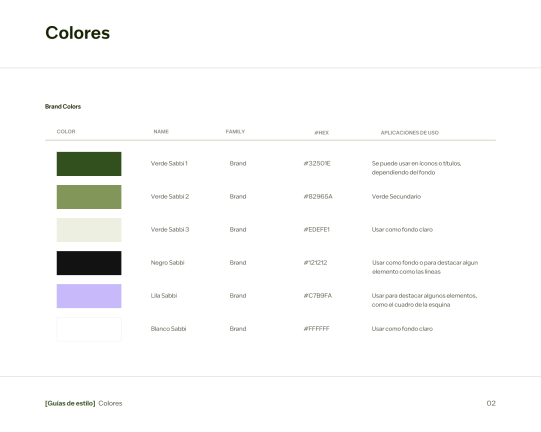Click the hex value '#121212'
The image size is (541, 432).
[x=315, y=263]
